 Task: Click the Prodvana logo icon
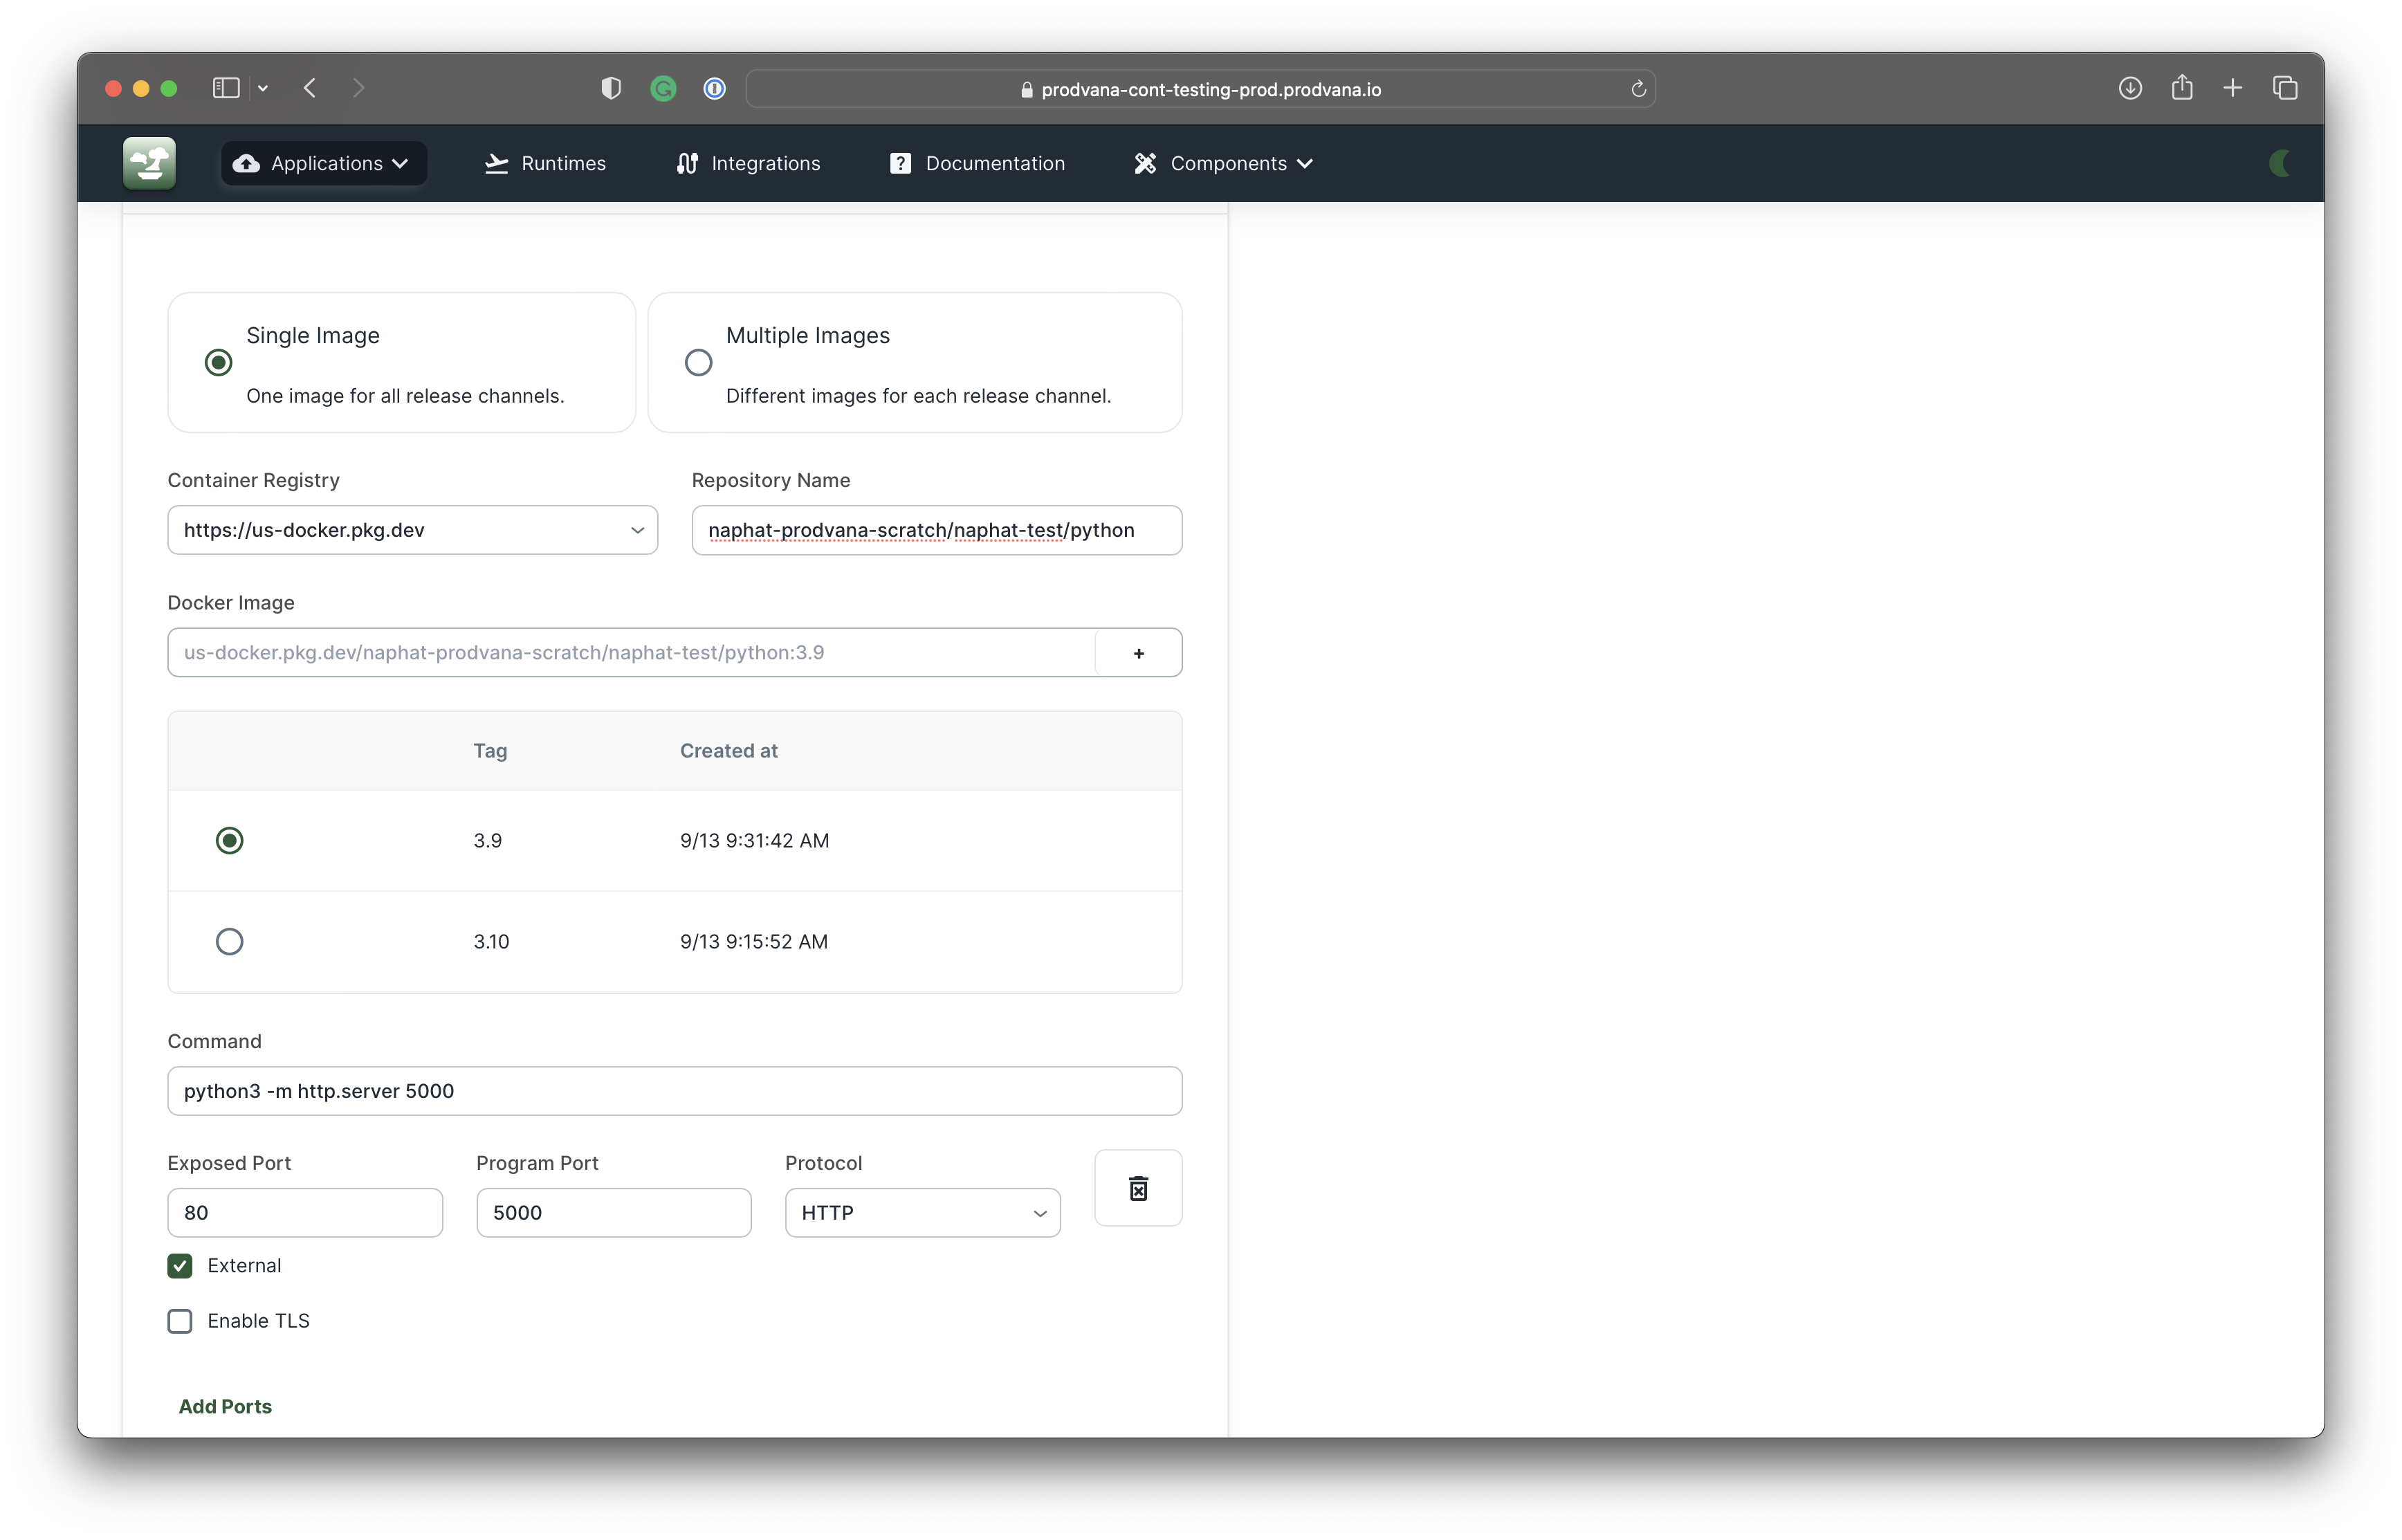[x=150, y=163]
